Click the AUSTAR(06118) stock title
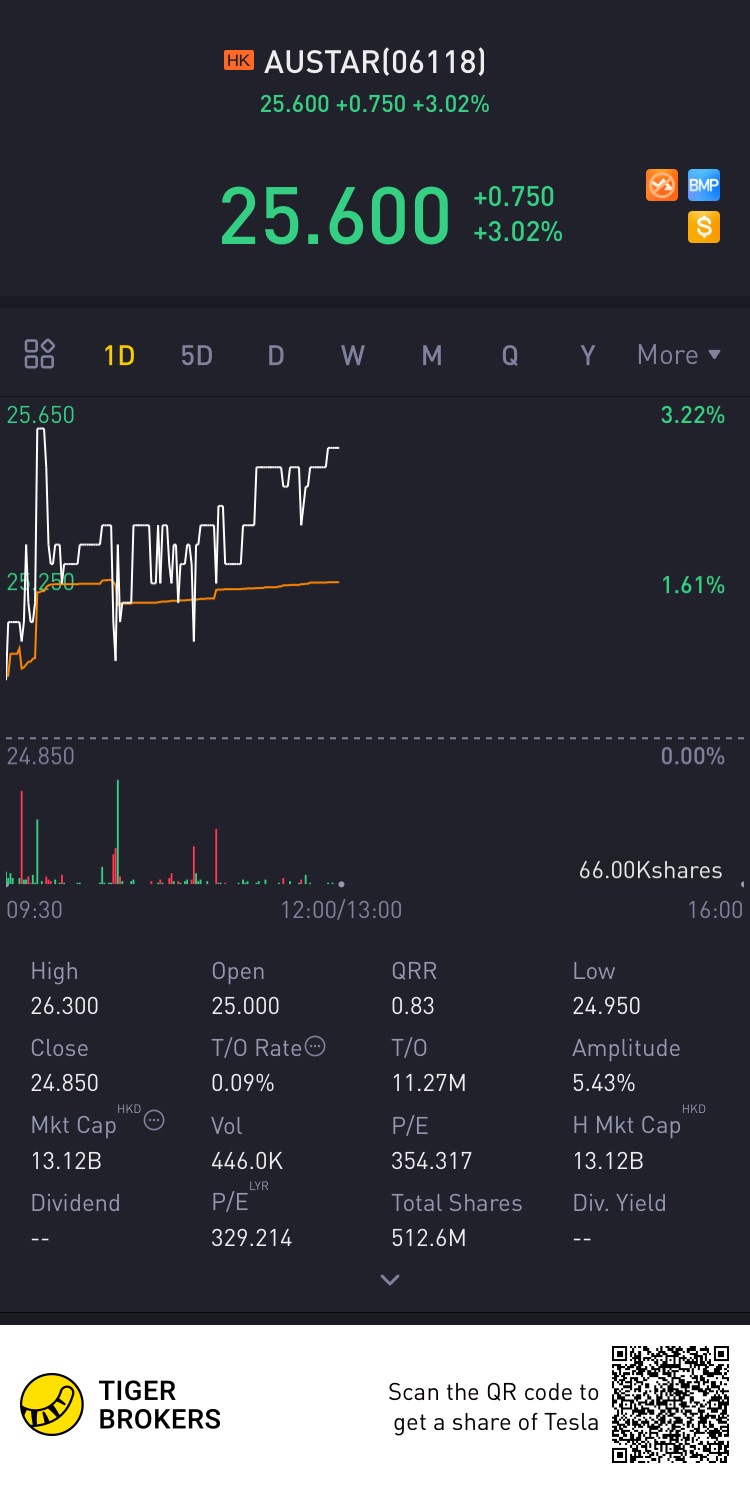Screen dimensions: 750x1485 [375, 62]
